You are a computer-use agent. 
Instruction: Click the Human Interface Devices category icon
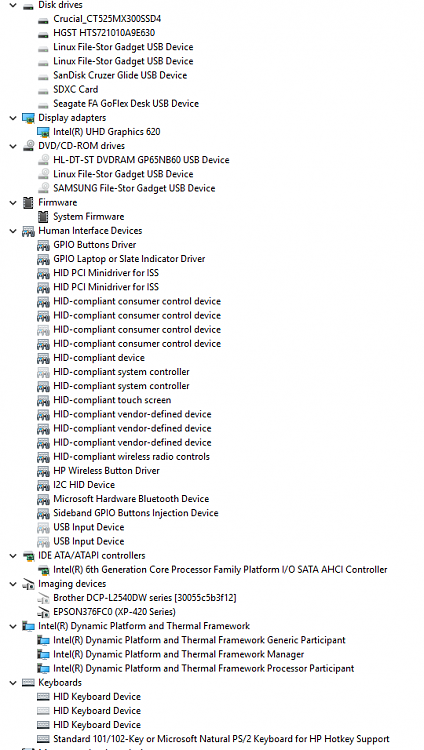(x=28, y=231)
